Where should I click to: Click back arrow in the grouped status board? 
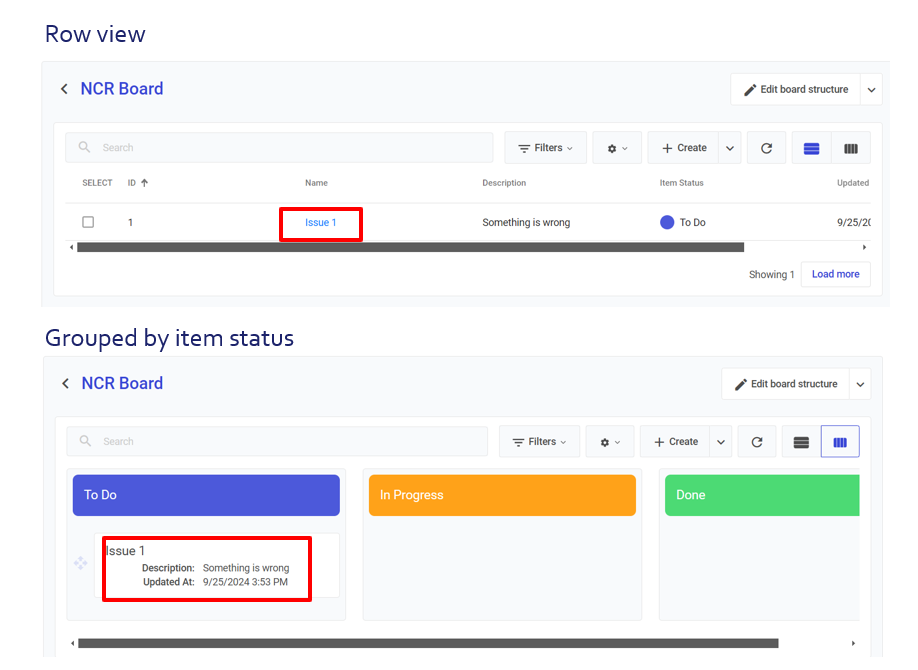pyautogui.click(x=65, y=384)
